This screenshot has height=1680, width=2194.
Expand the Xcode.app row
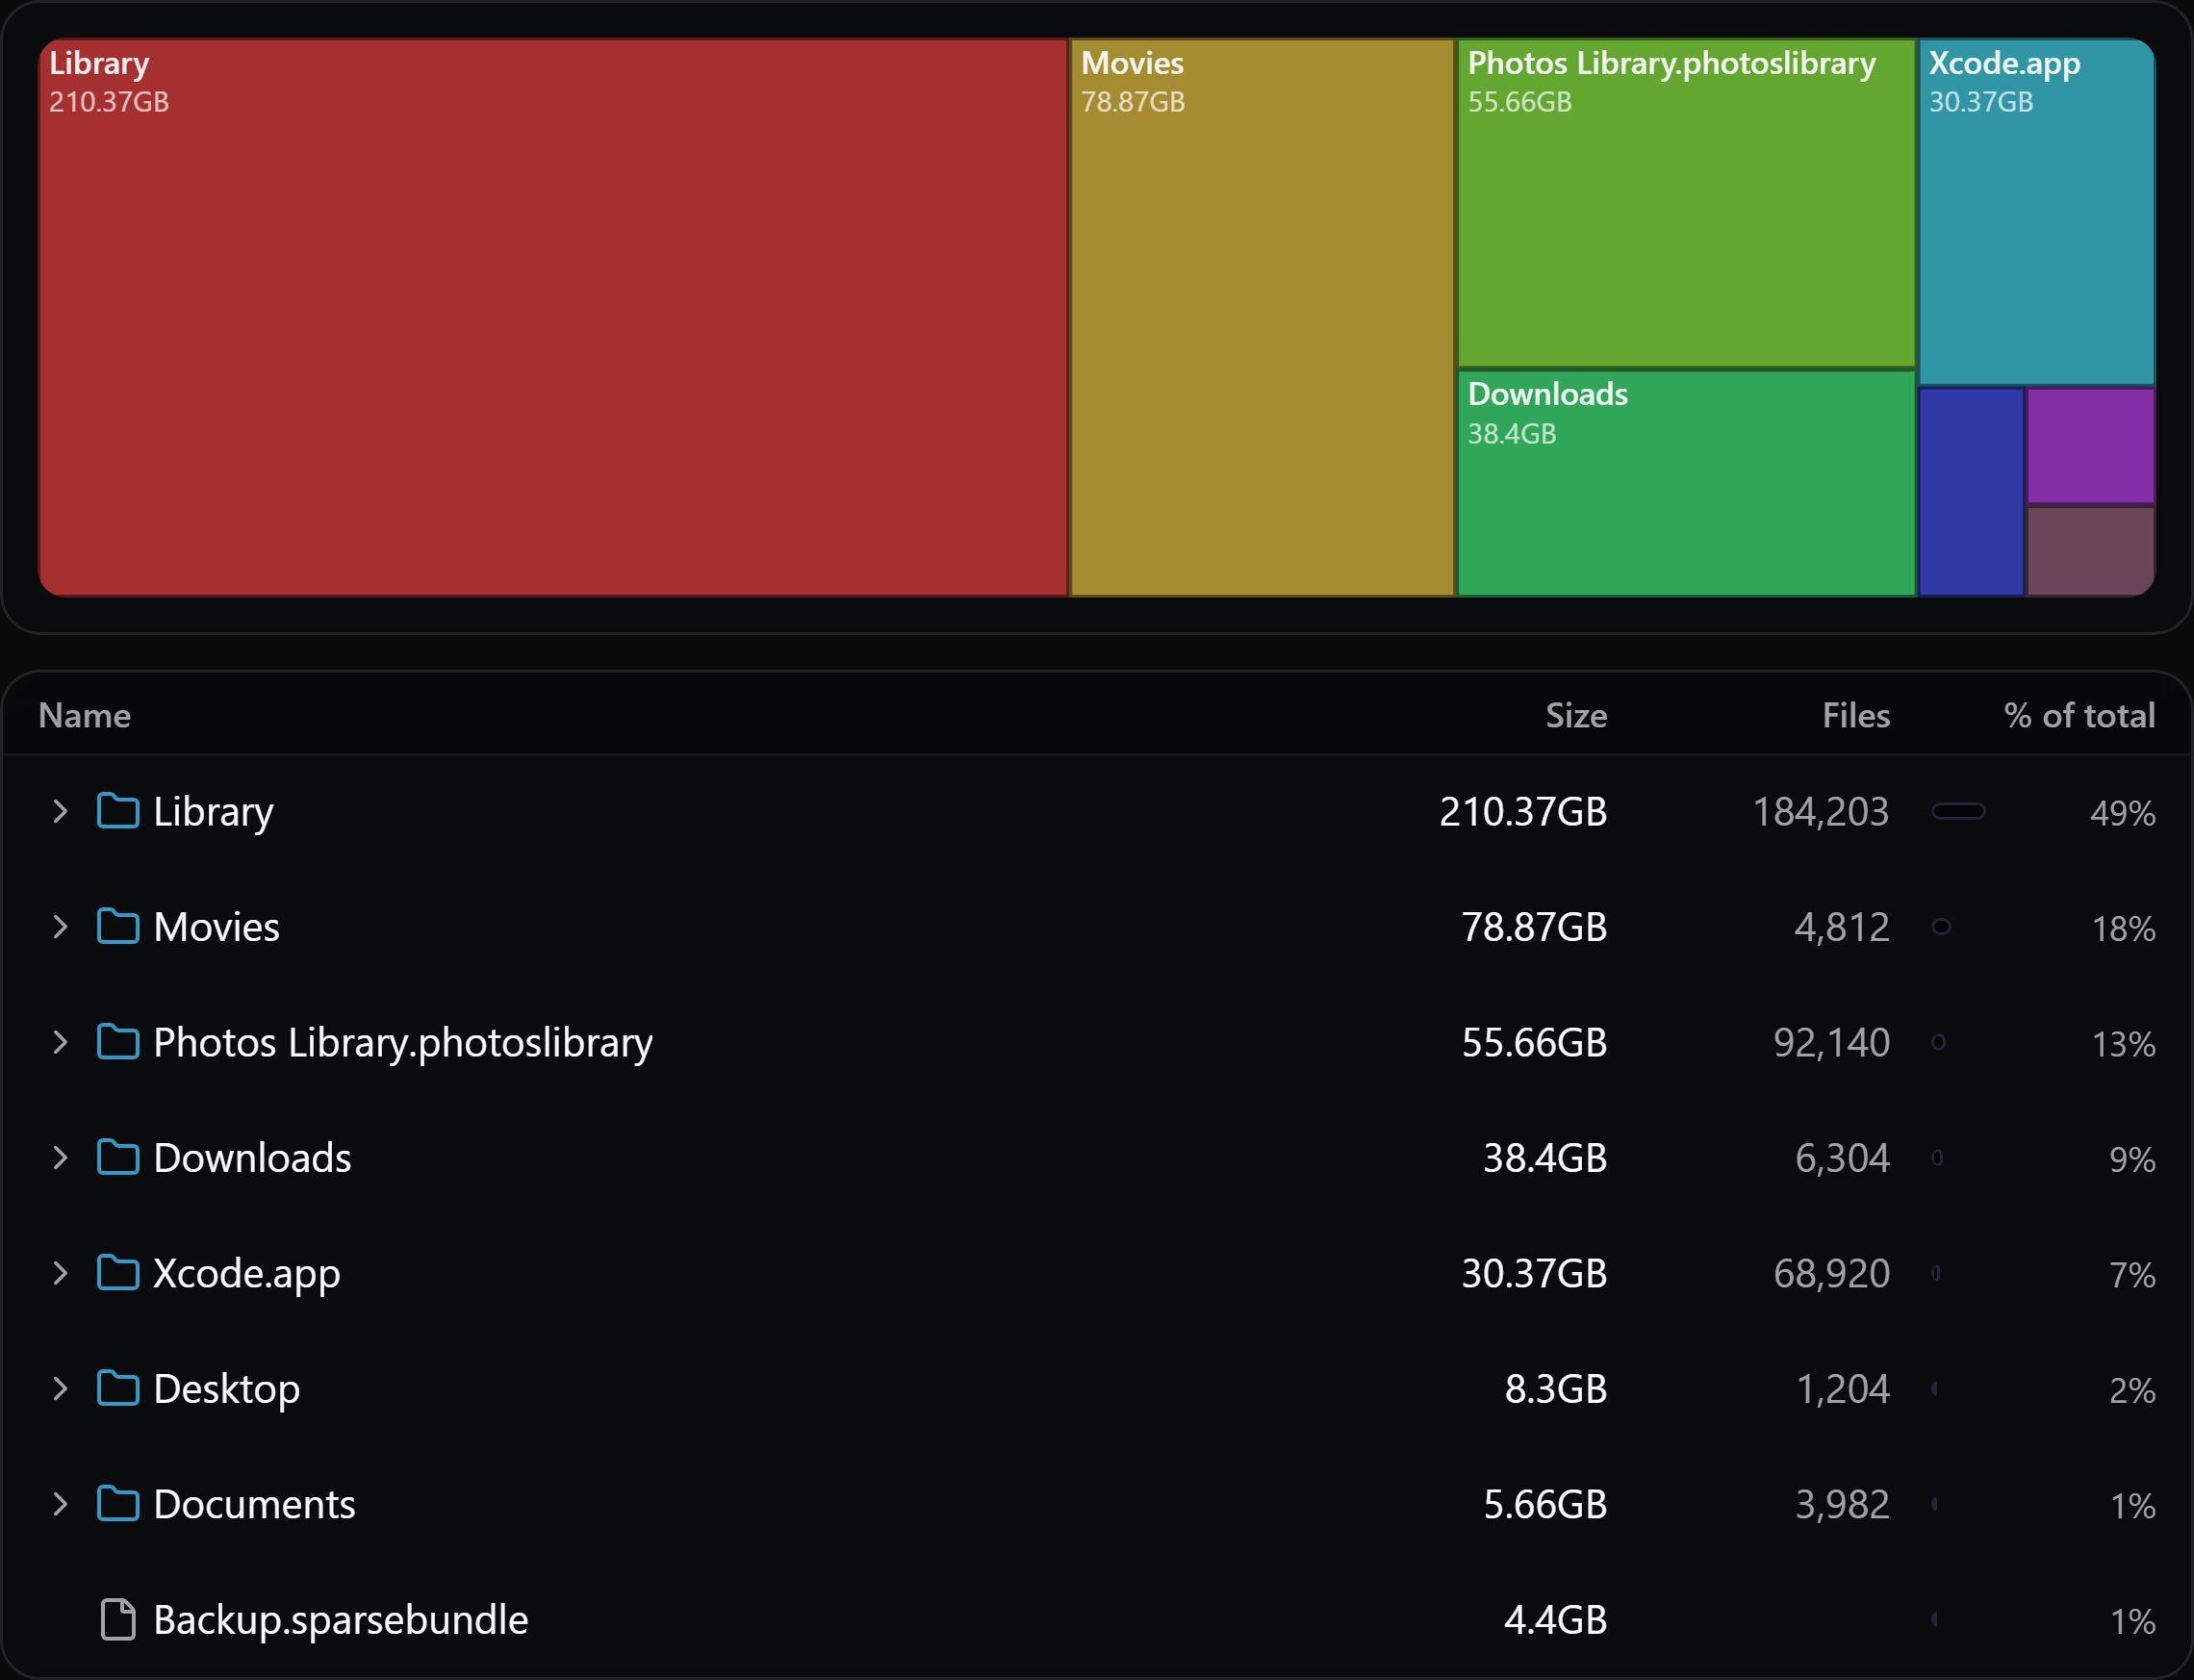tap(60, 1273)
